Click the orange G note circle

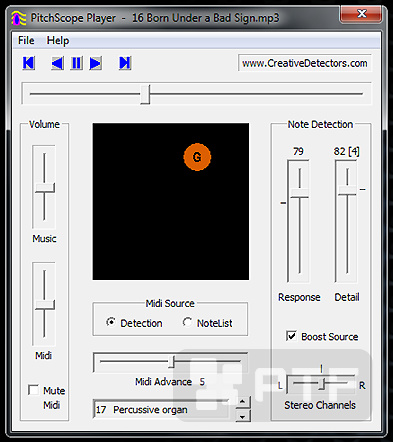pos(197,157)
